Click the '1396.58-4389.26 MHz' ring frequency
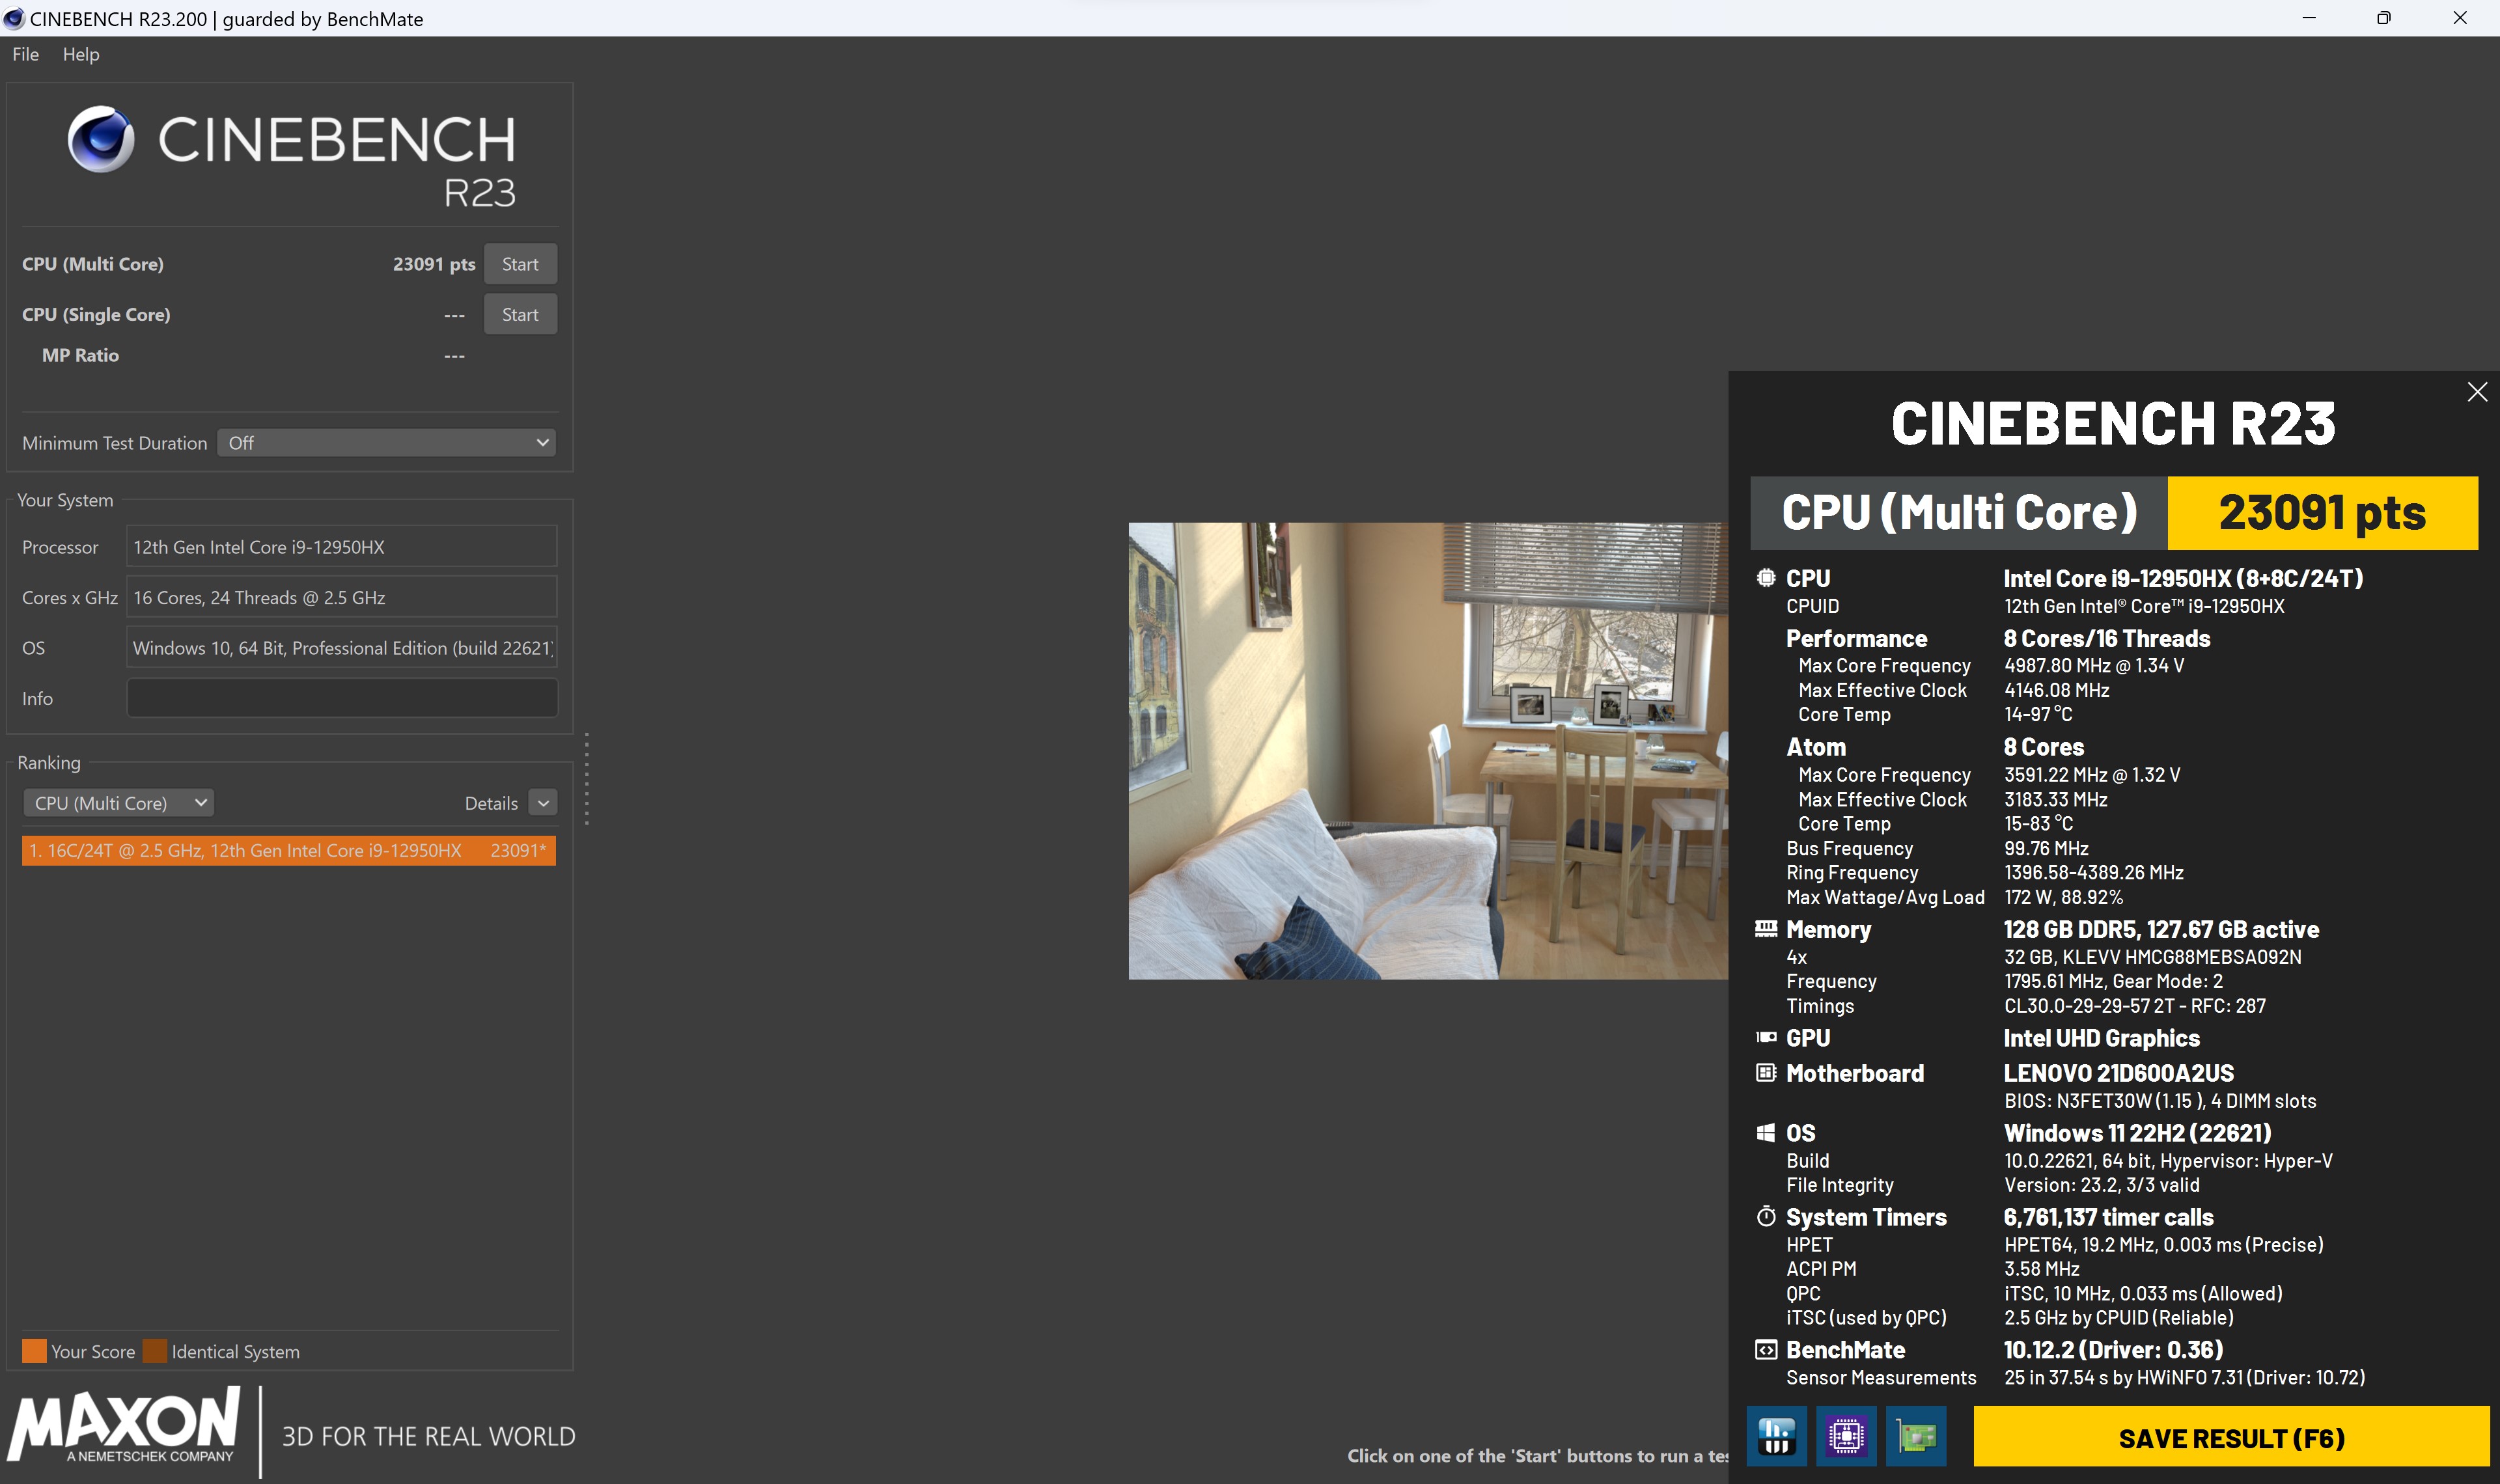The image size is (2500, 1484). pos(2094,872)
